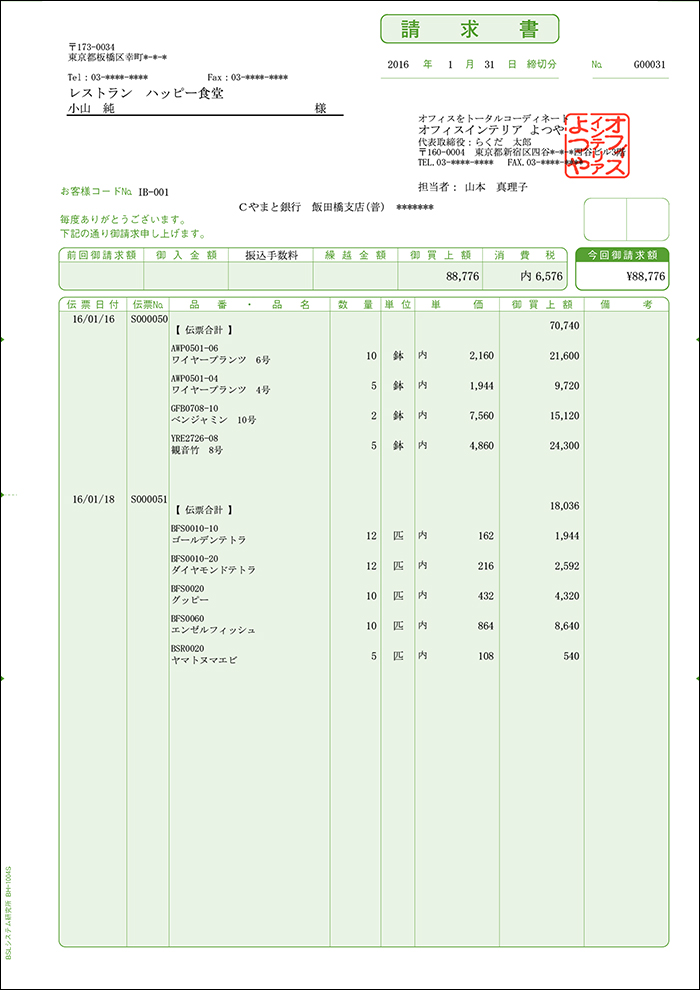This screenshot has height=990, width=700.
Task: Click the 請求書 title heading
Action: [470, 29]
